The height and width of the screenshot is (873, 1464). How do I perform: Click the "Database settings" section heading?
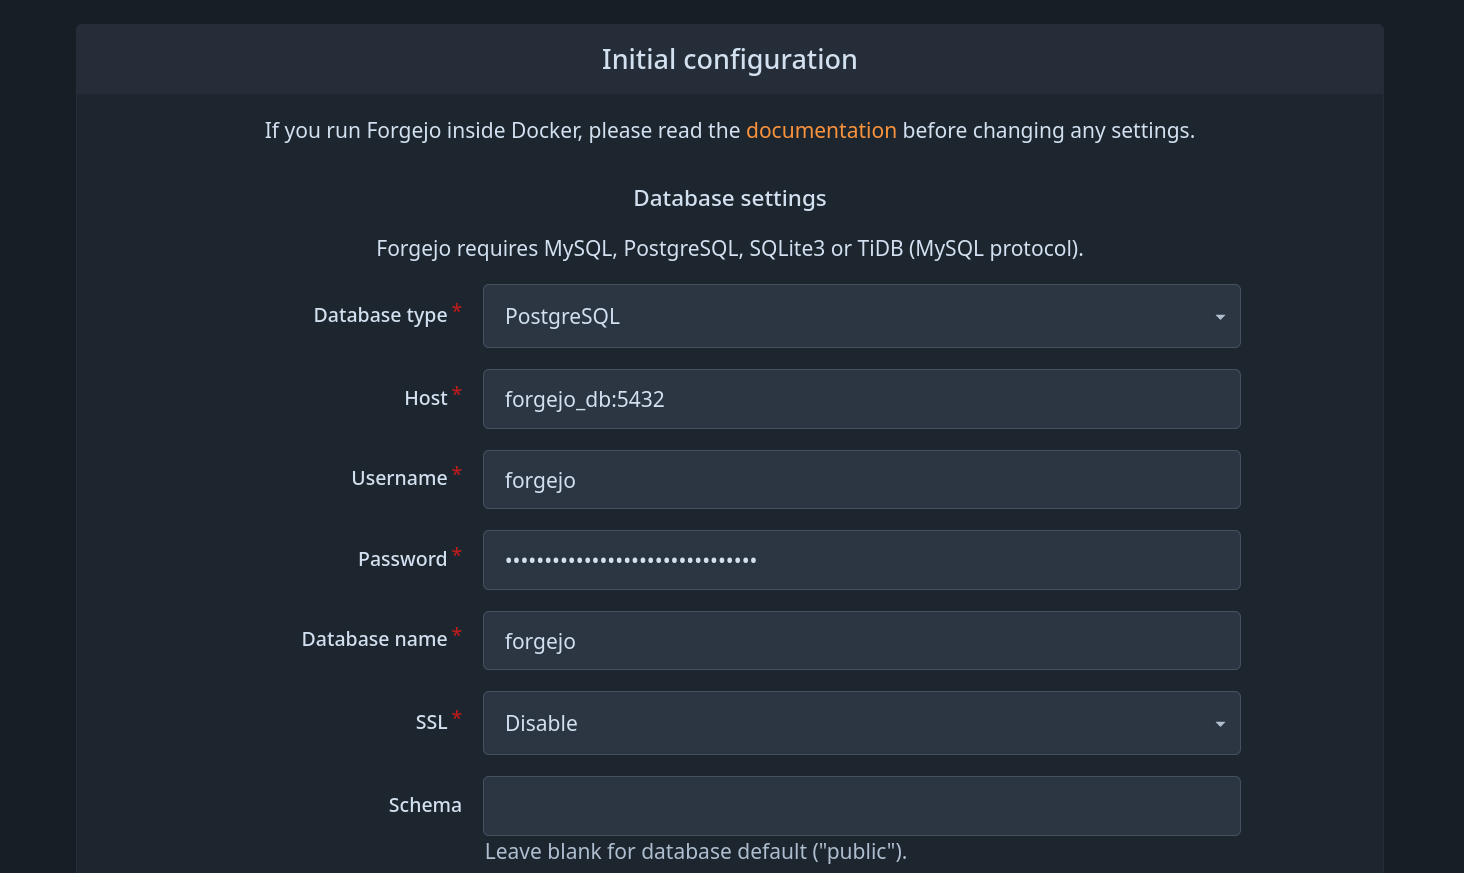[729, 198]
